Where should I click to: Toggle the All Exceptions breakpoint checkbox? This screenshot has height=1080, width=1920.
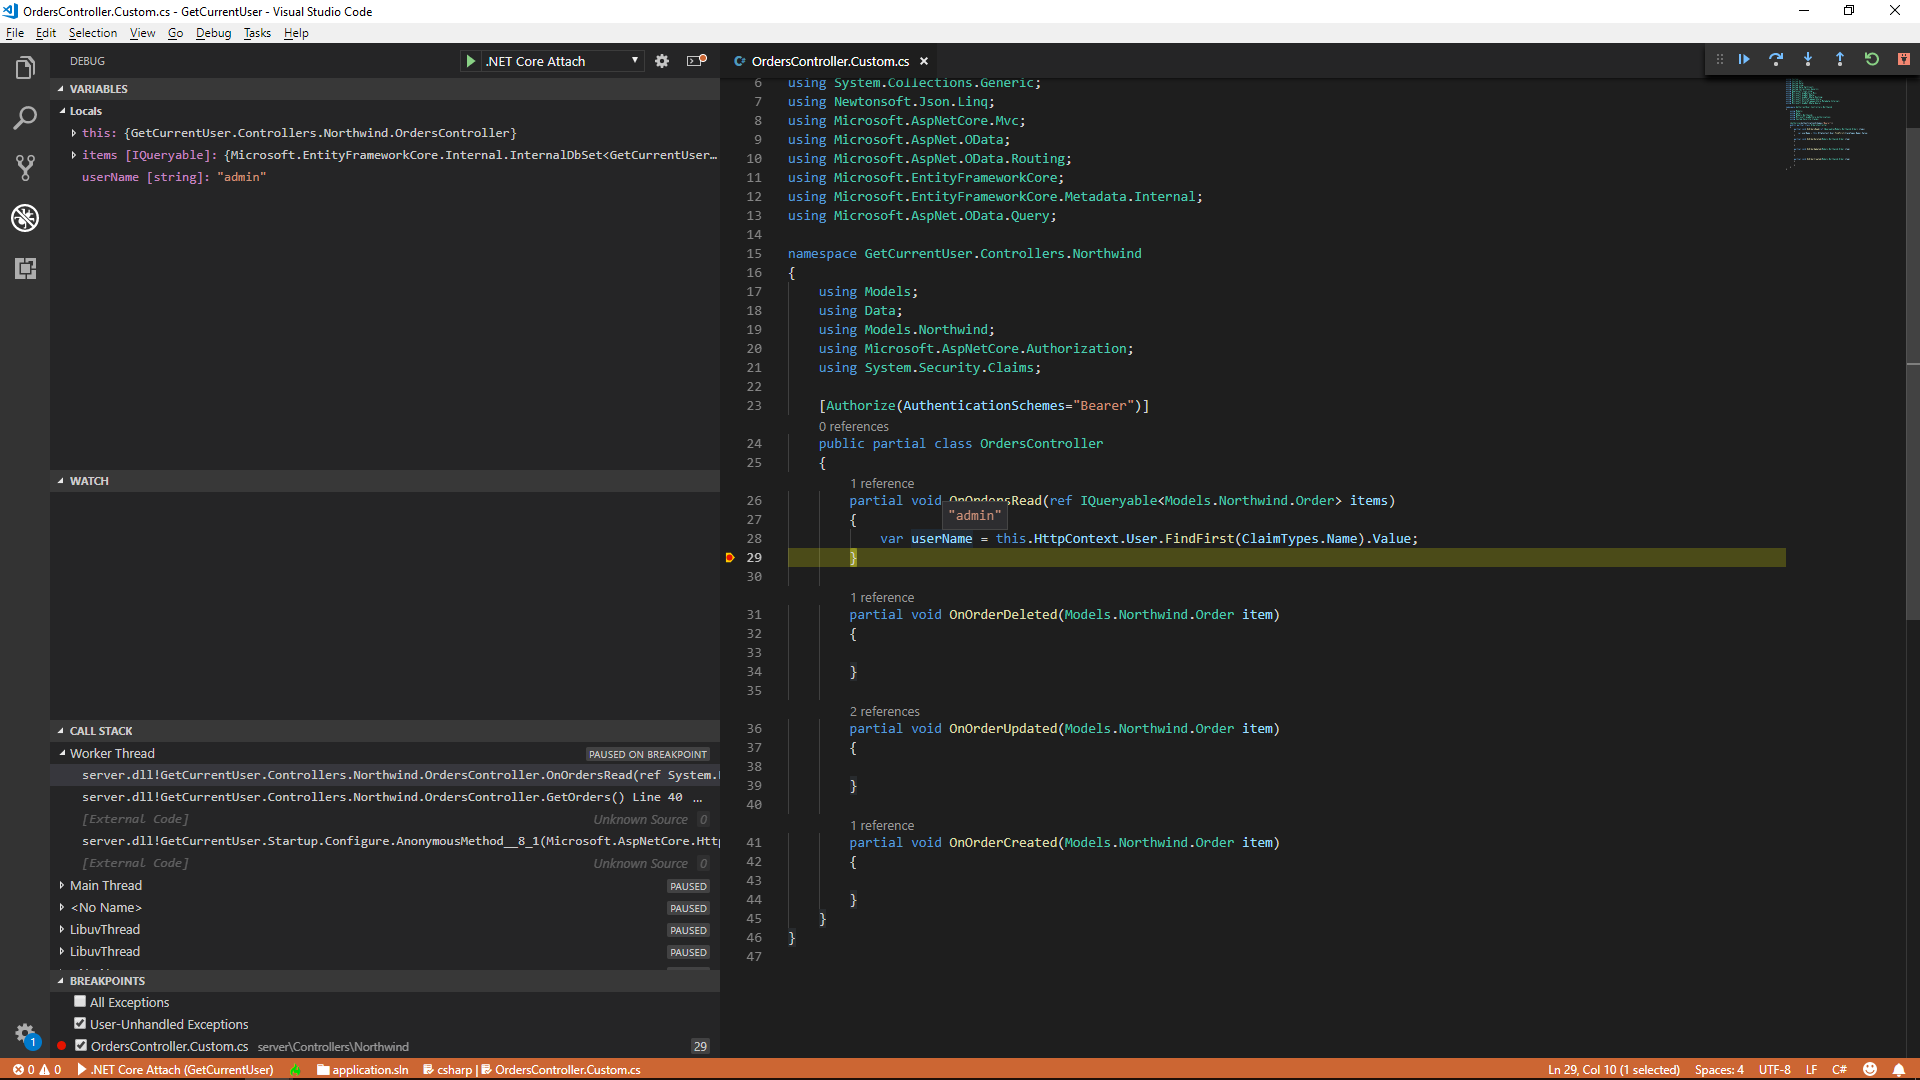pos(80,1002)
